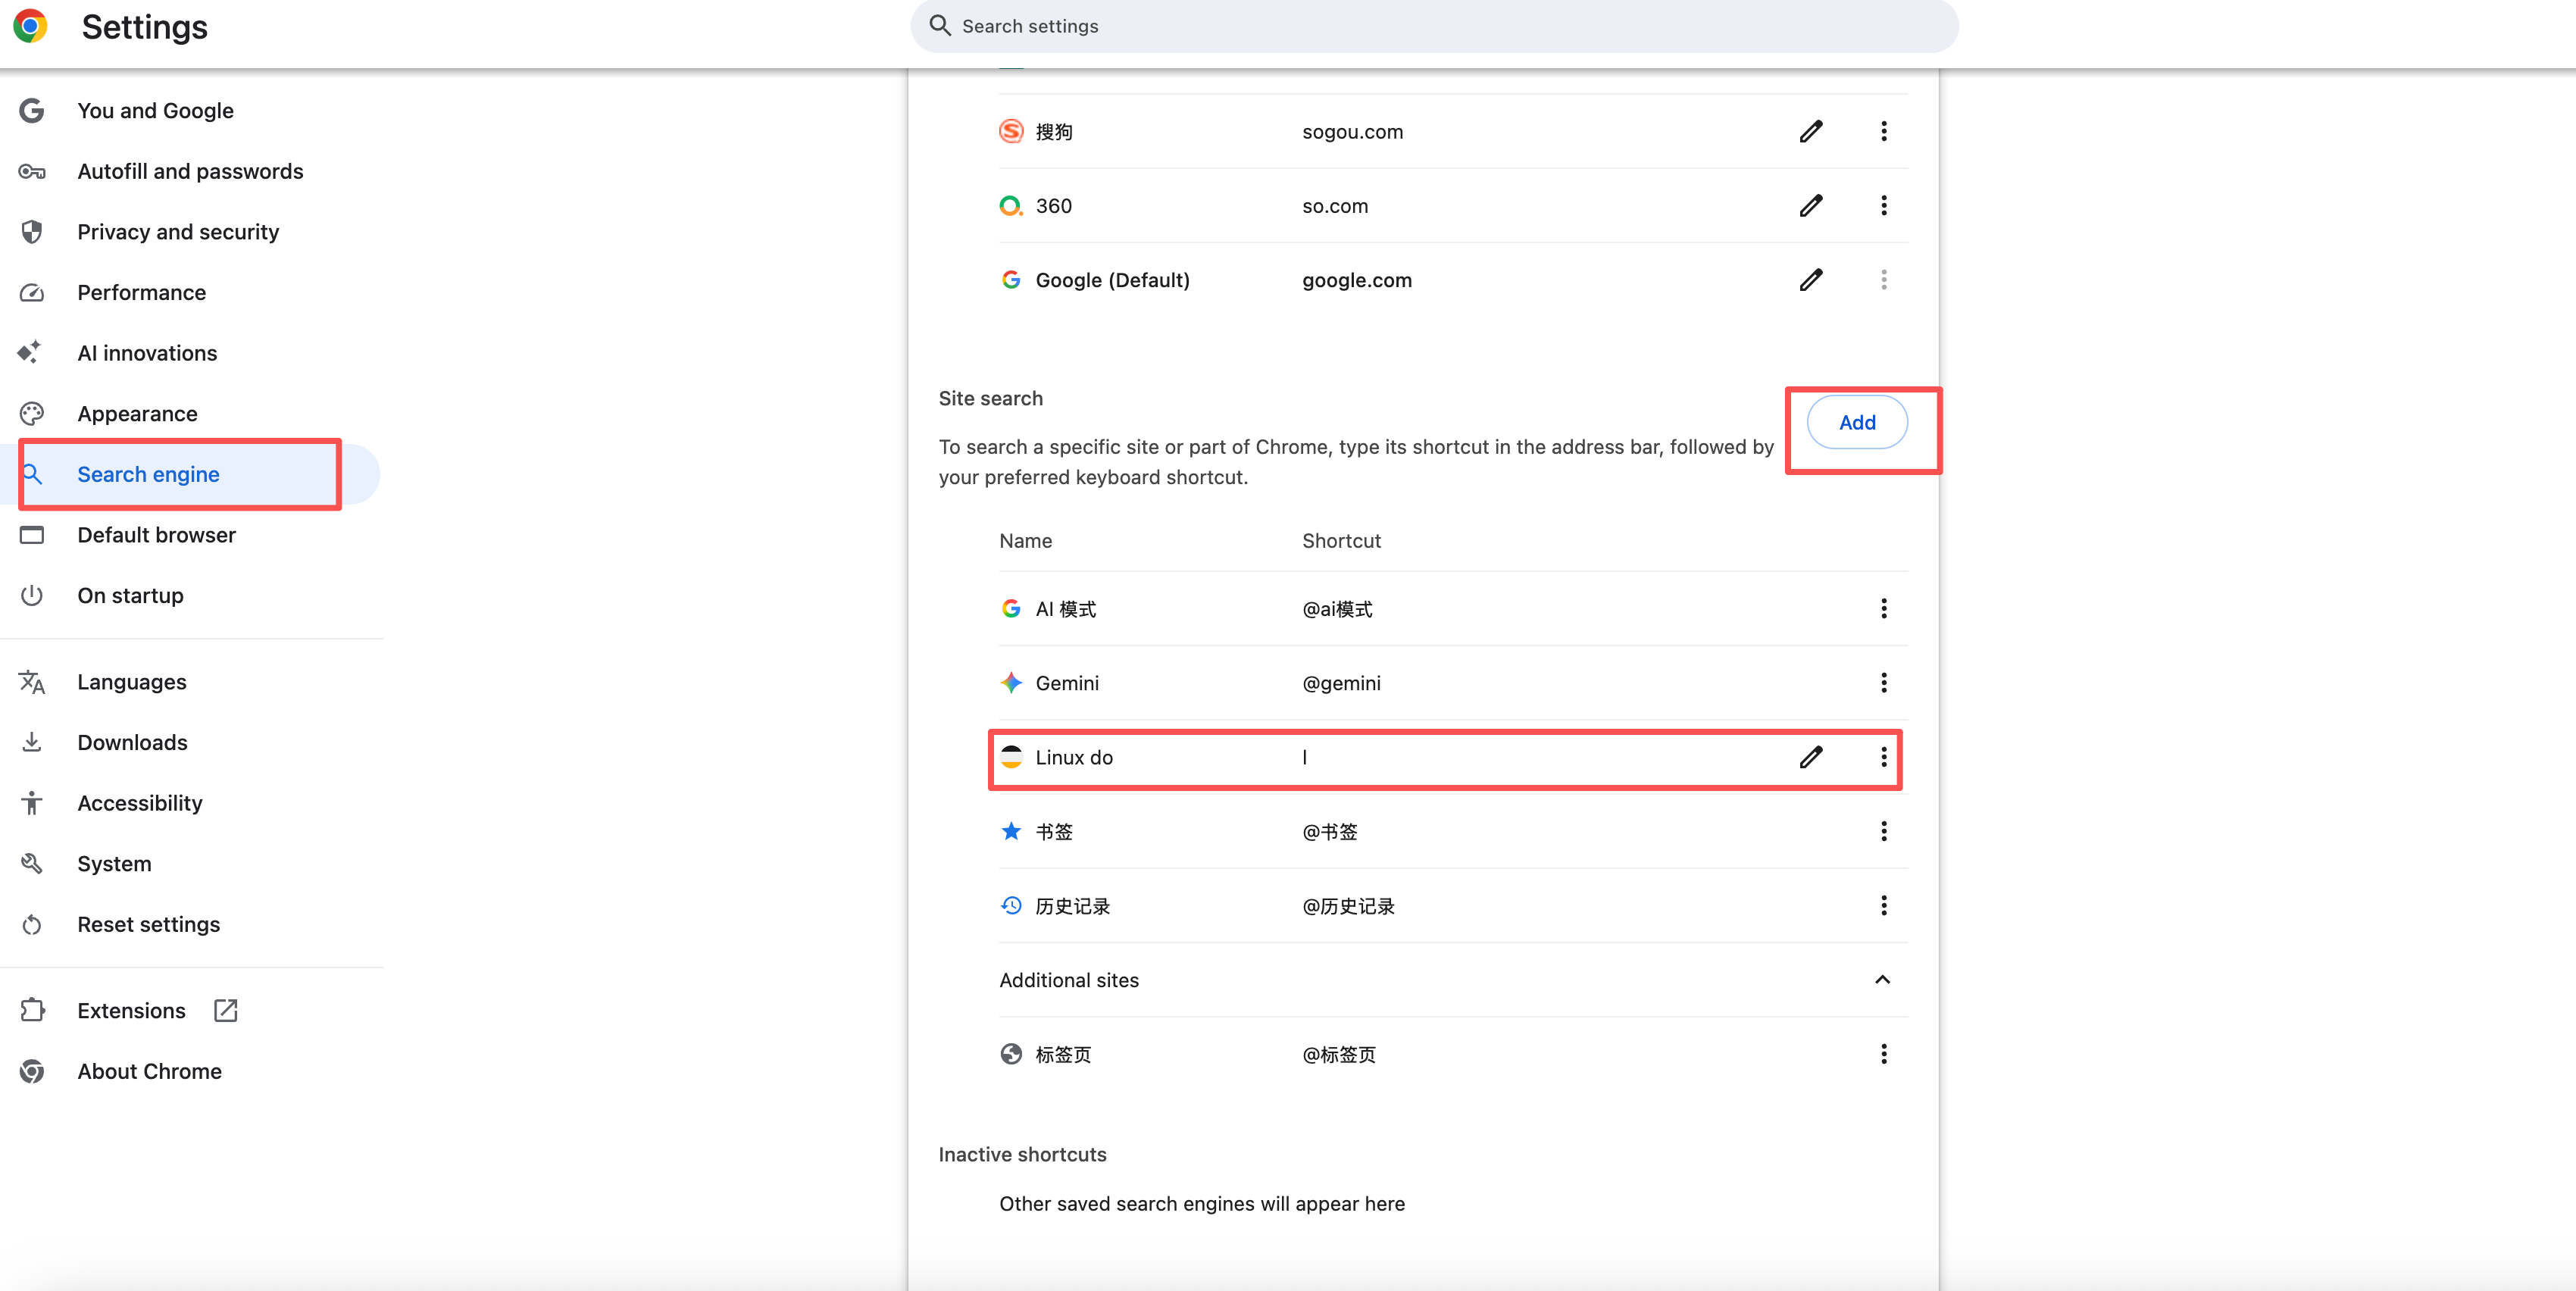Edit the Google (Default) search engine
Screen dimensions: 2576x1291
[1811, 279]
